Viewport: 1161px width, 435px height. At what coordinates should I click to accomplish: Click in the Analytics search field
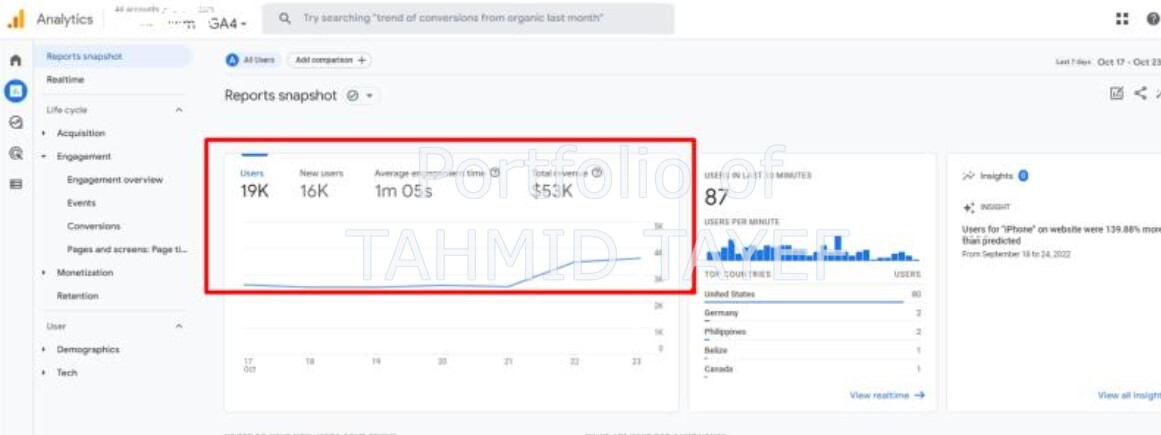(469, 19)
